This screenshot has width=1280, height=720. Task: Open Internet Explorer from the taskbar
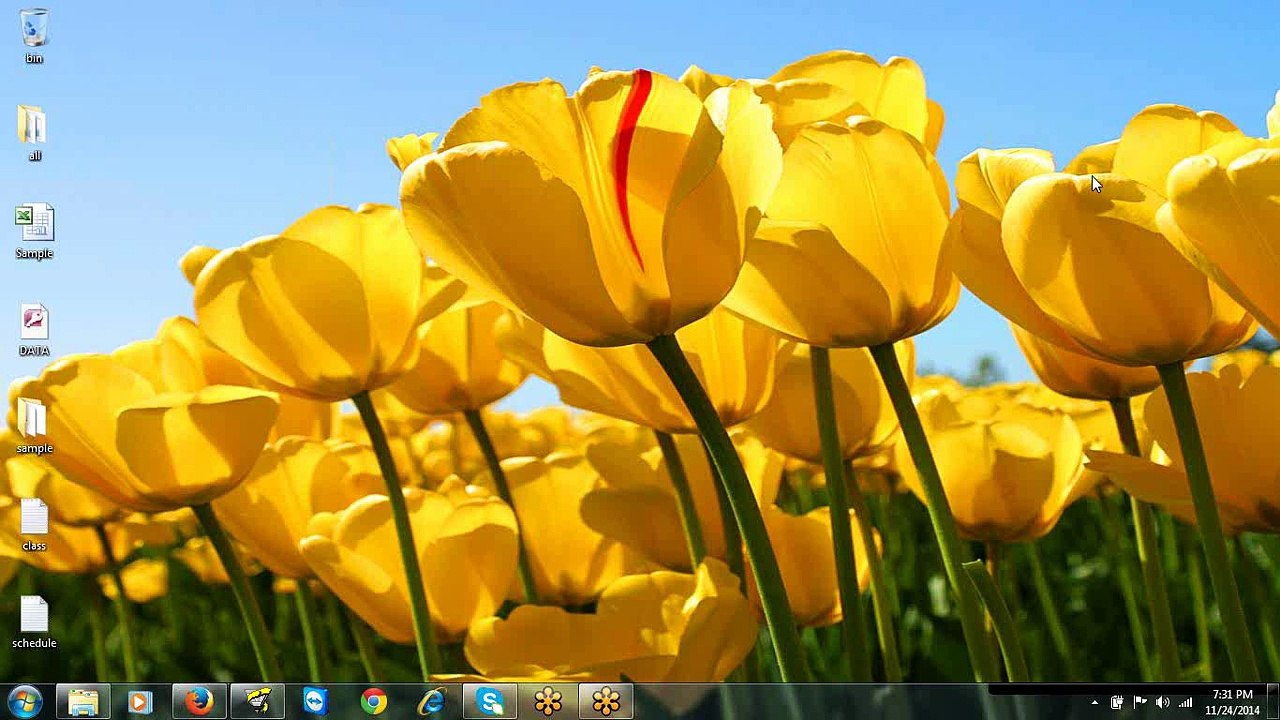click(432, 702)
